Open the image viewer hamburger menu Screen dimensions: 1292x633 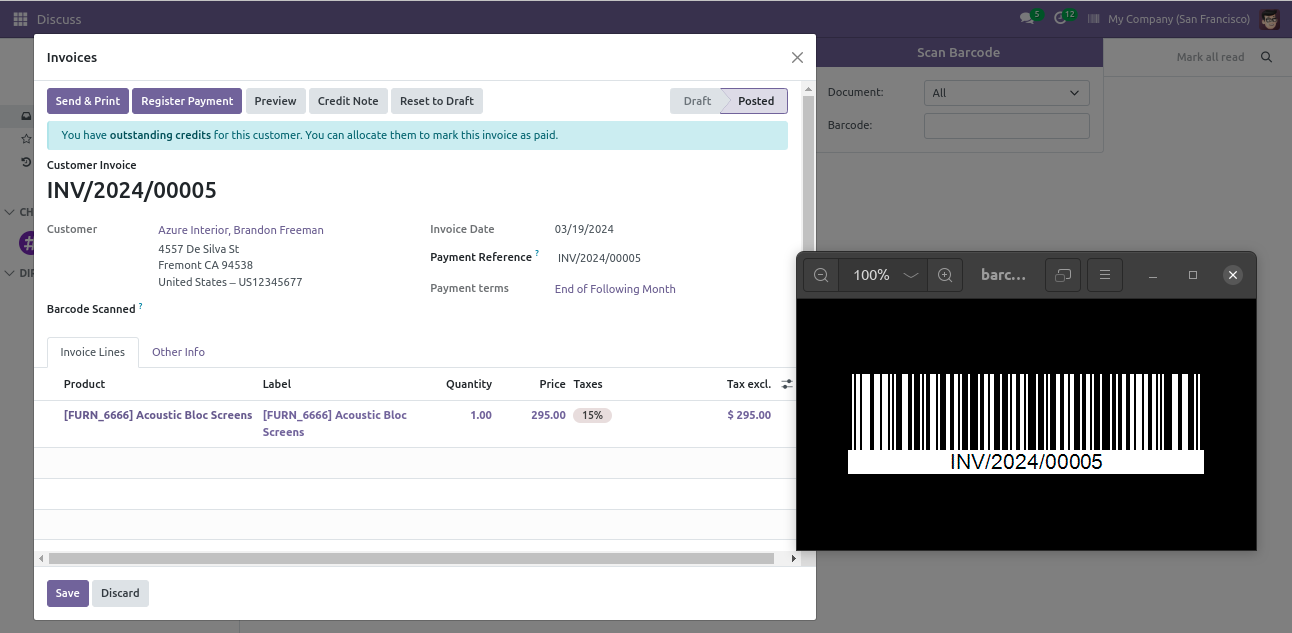point(1105,275)
